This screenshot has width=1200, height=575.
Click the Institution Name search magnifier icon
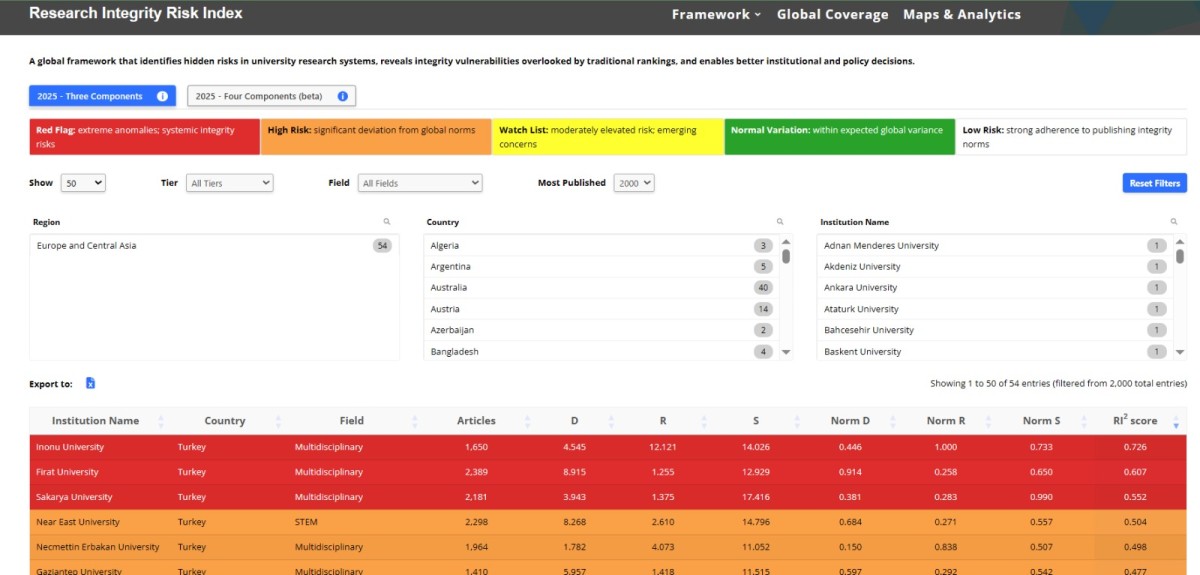[x=1174, y=222]
